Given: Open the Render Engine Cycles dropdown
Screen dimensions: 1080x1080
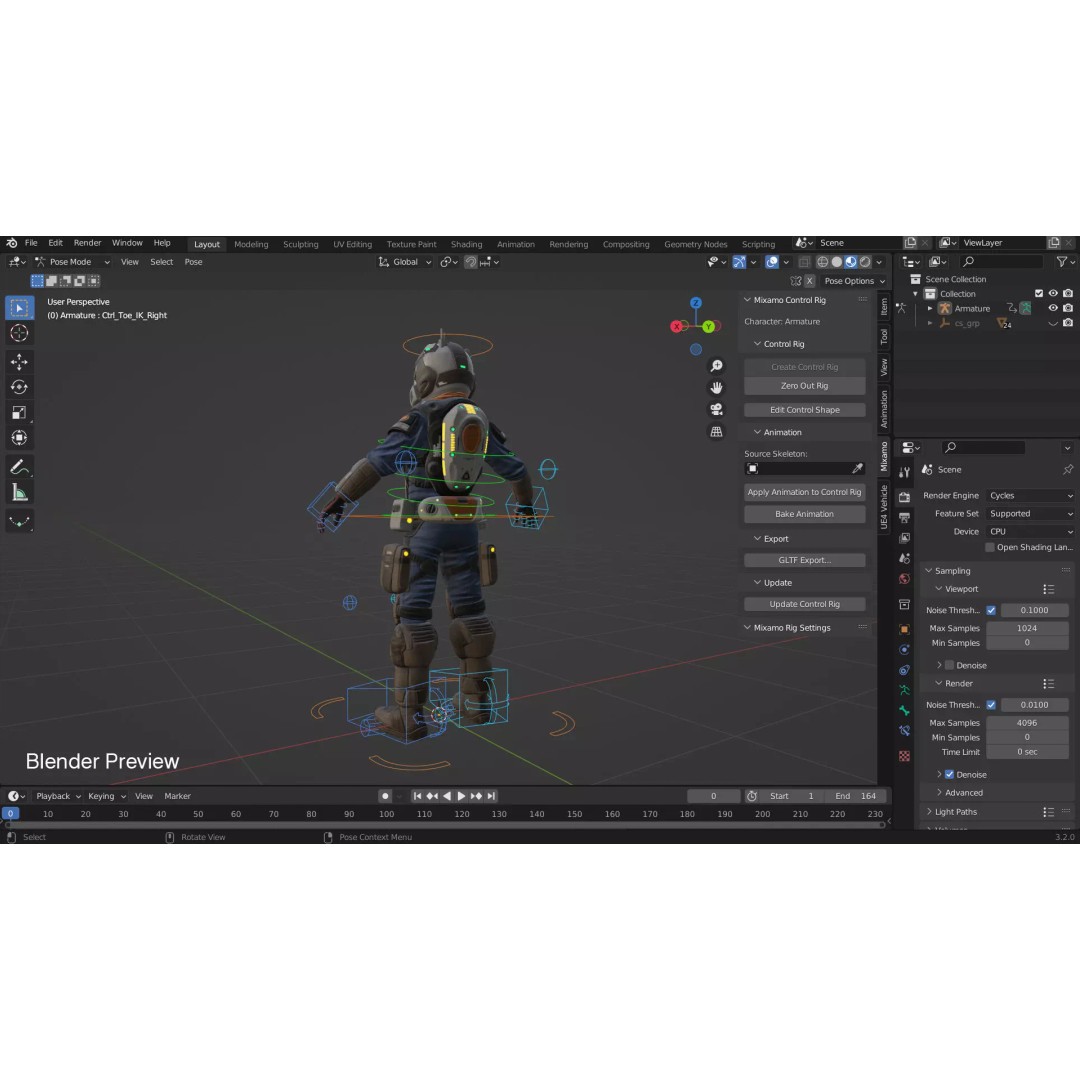Looking at the screenshot, I should pyautogui.click(x=1030, y=496).
